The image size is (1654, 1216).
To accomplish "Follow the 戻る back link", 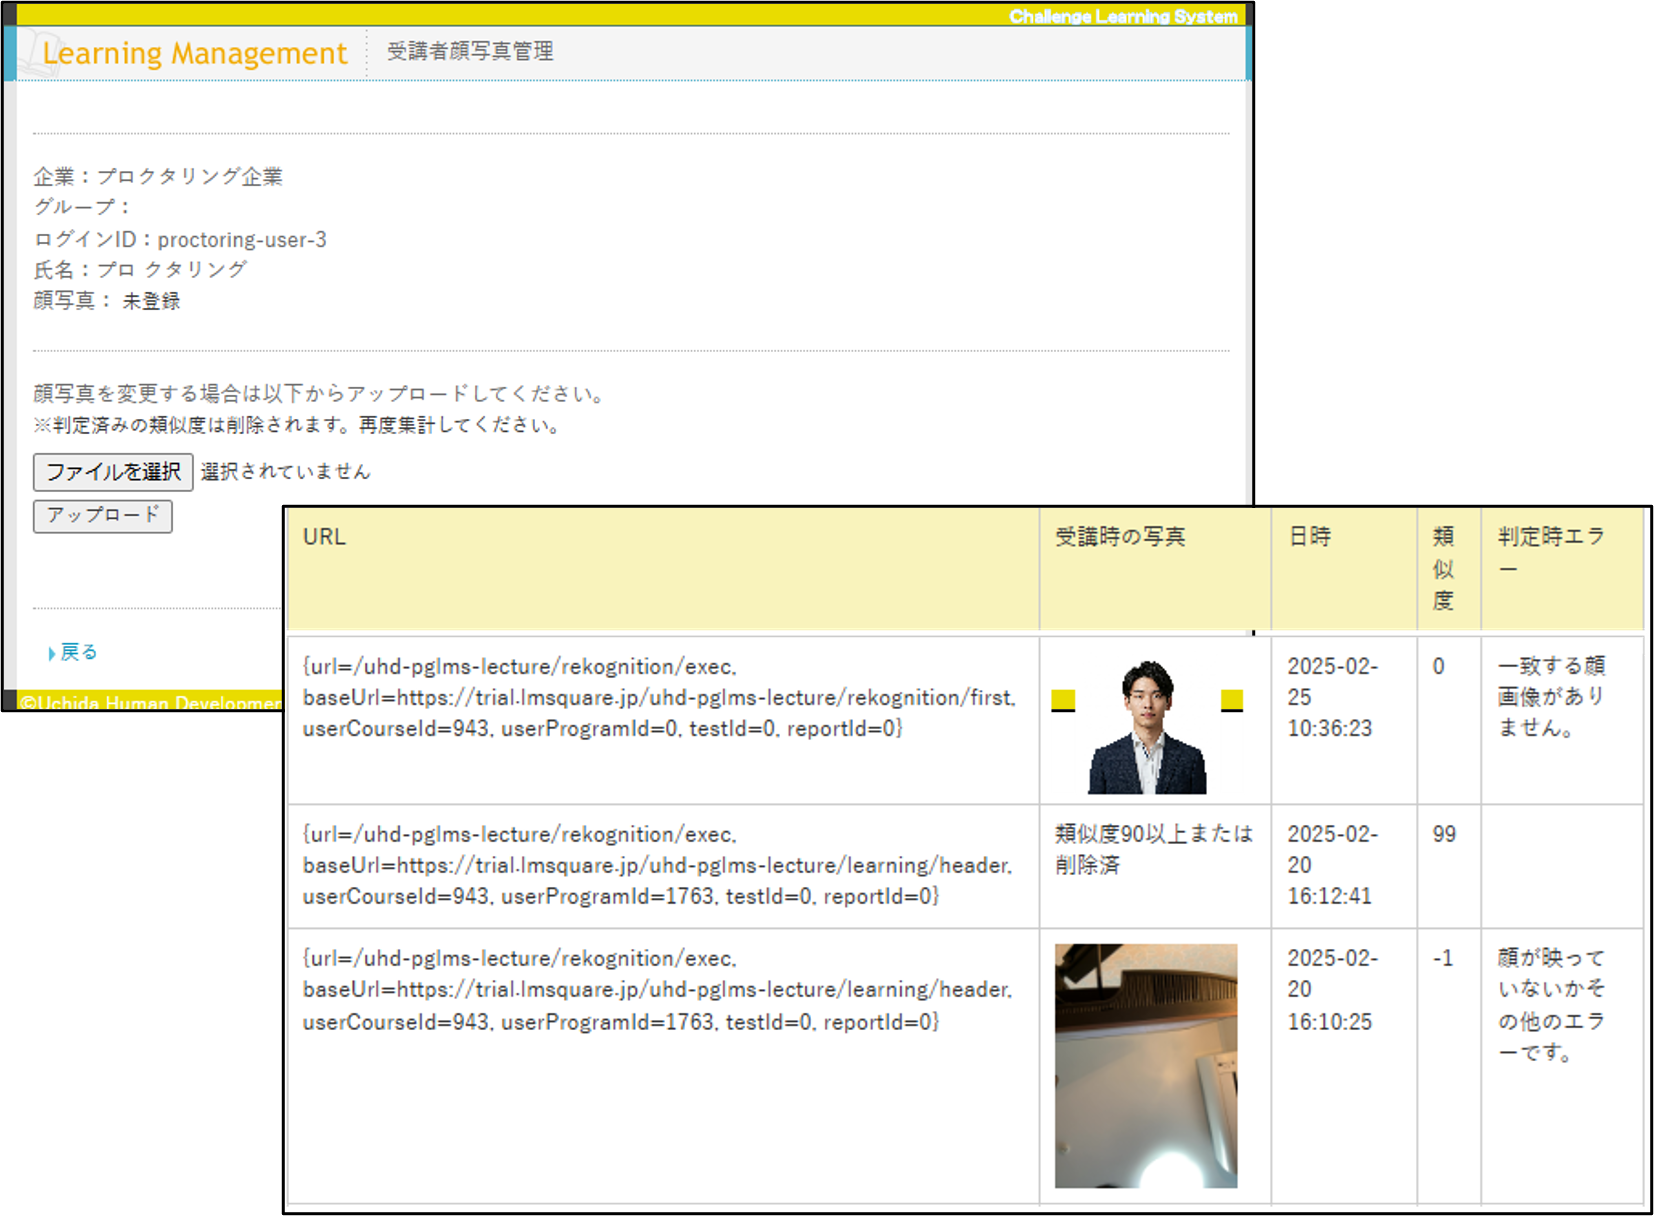I will pos(78,652).
